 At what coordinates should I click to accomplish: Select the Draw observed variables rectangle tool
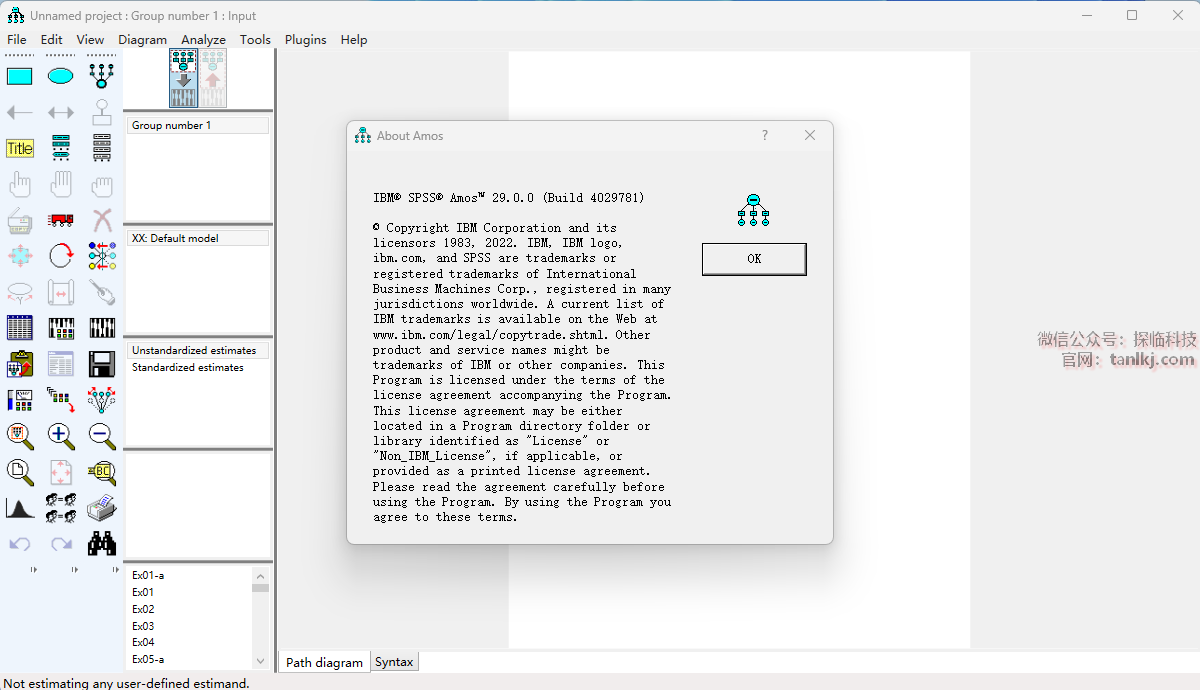point(20,76)
